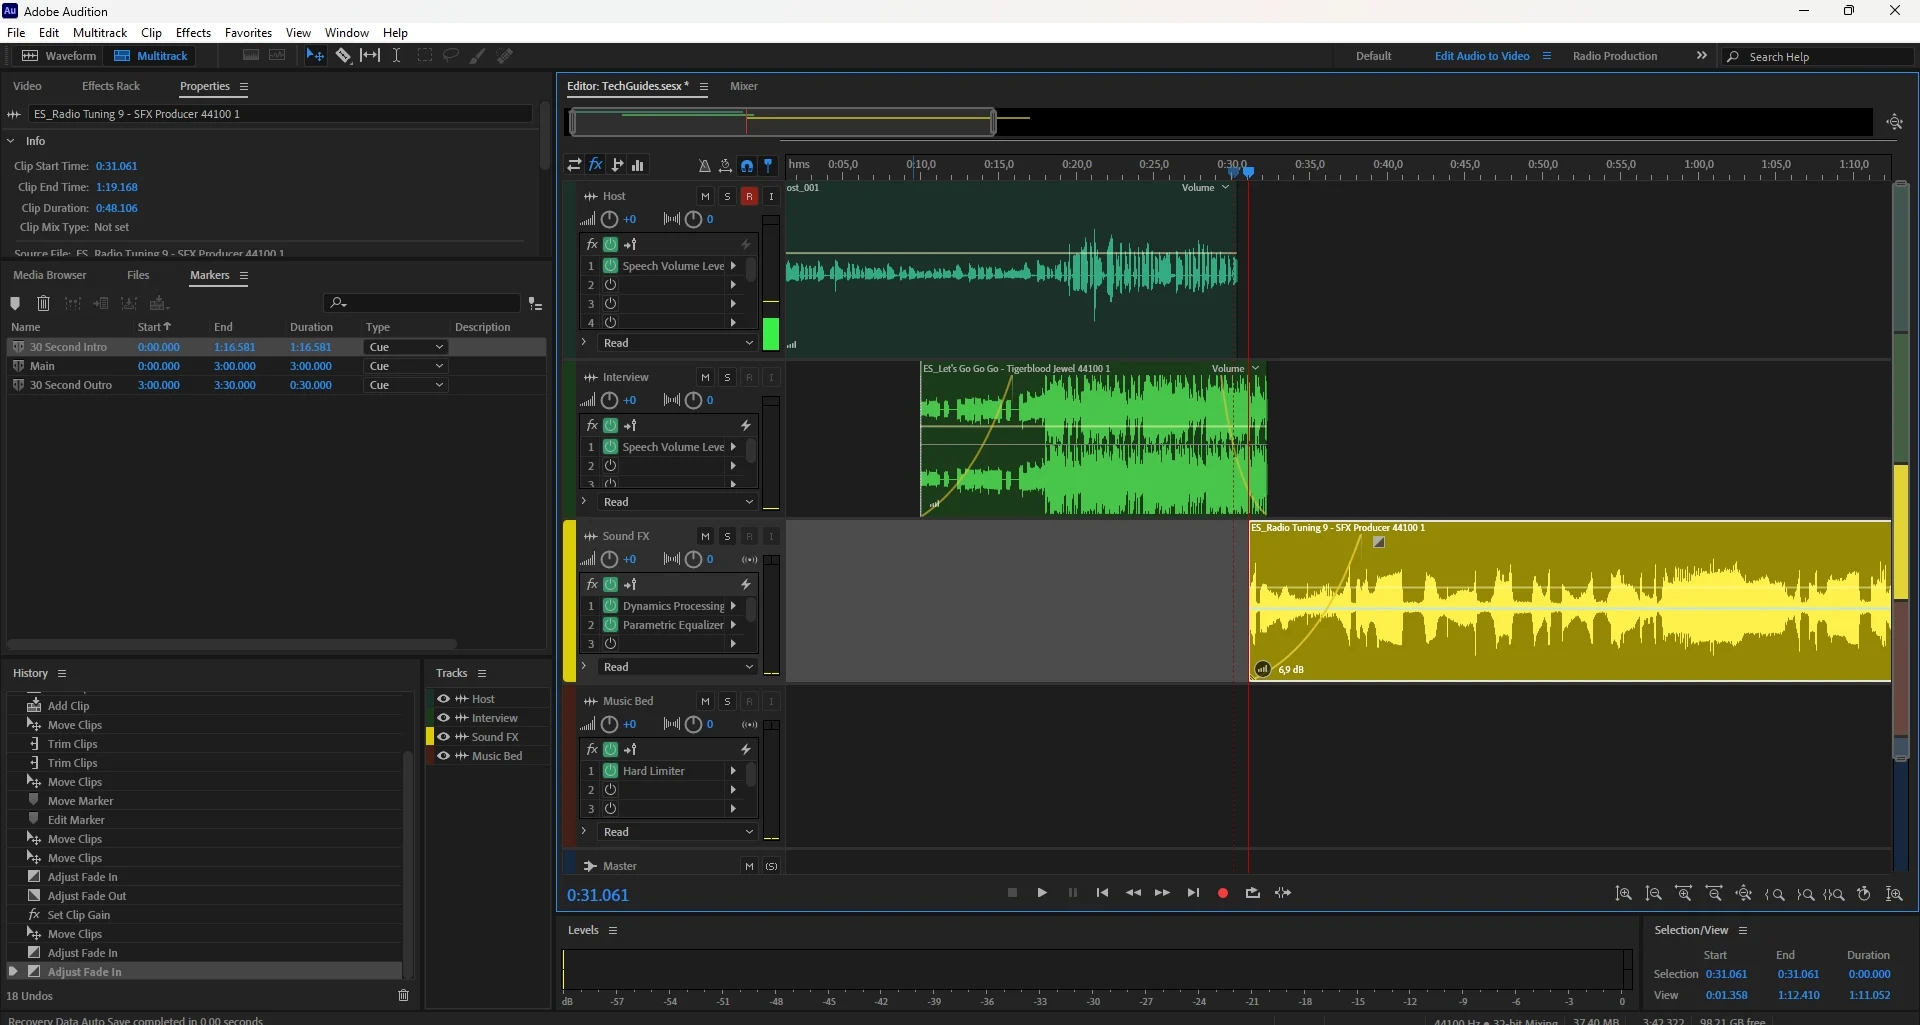Move playhead to next marker
The height and width of the screenshot is (1025, 1920).
[1193, 893]
